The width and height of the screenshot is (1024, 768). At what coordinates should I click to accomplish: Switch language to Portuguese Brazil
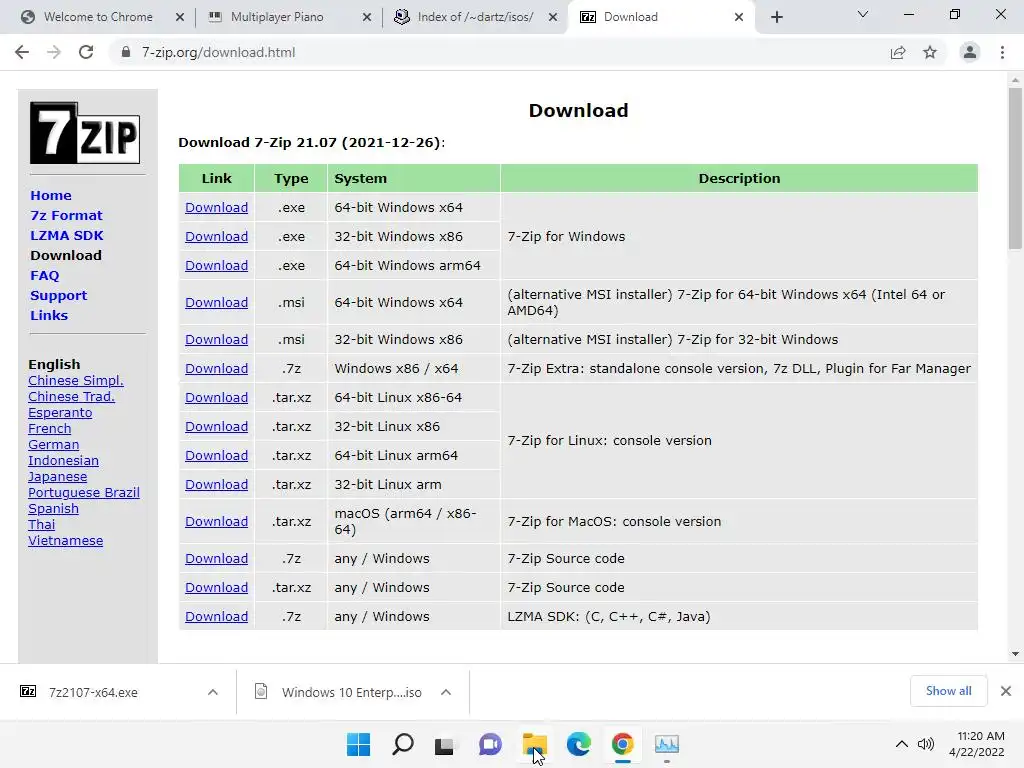pos(84,493)
